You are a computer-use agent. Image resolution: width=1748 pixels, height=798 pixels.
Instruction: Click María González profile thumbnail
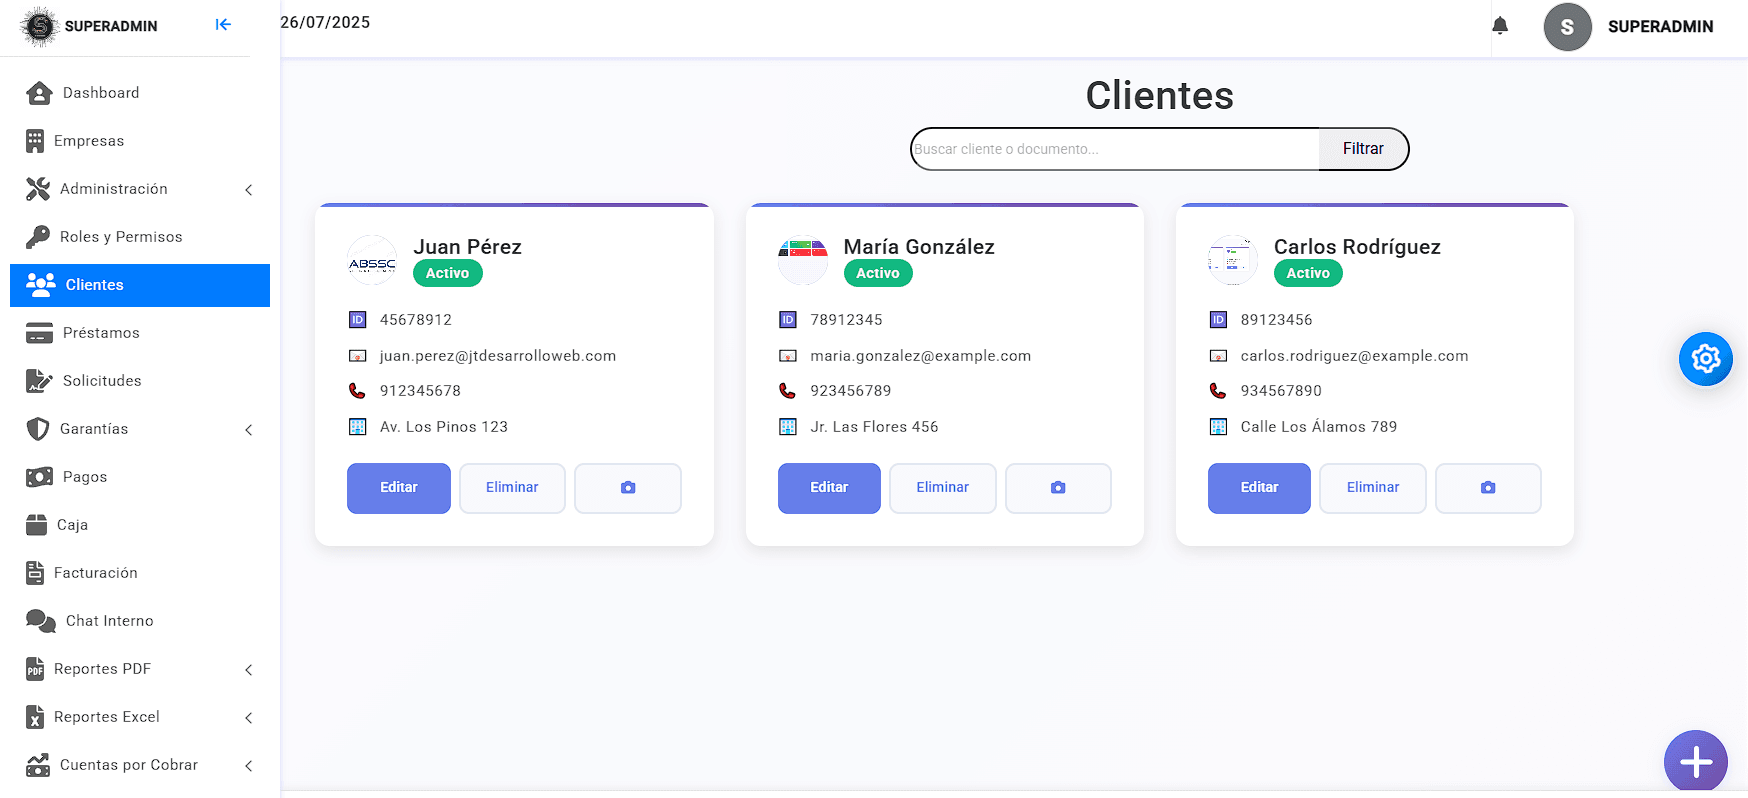[x=802, y=260]
